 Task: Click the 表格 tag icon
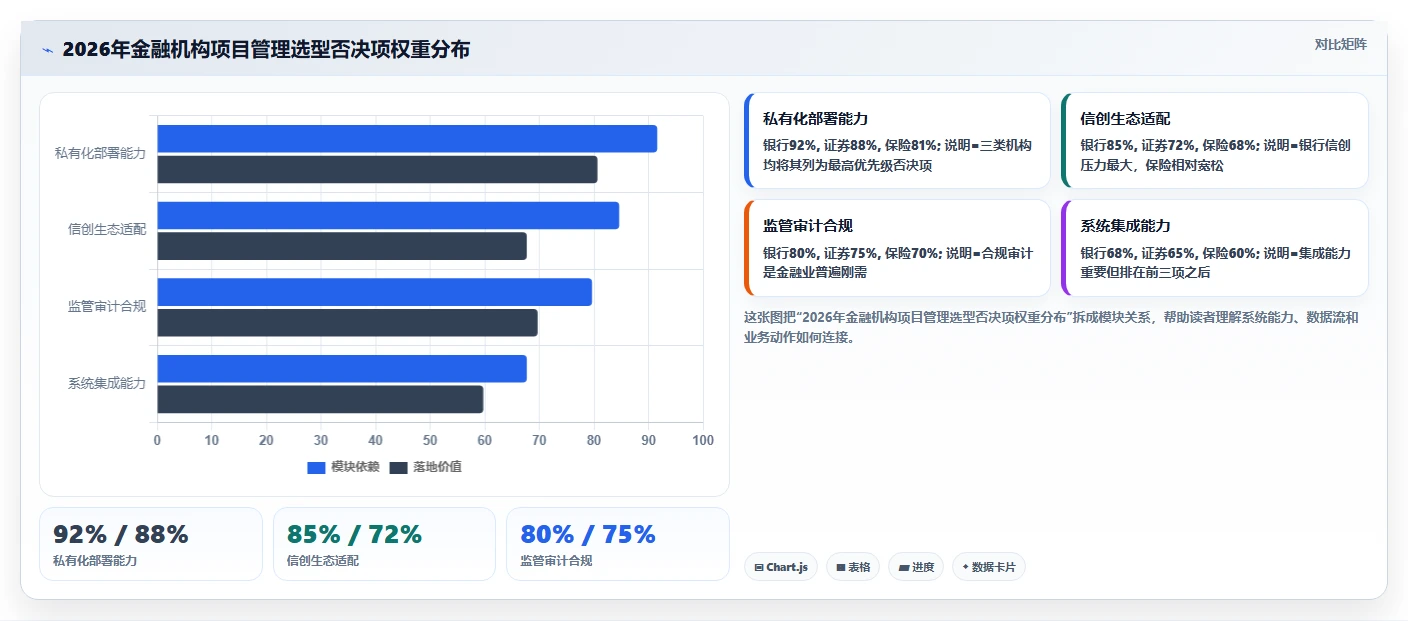pos(841,567)
